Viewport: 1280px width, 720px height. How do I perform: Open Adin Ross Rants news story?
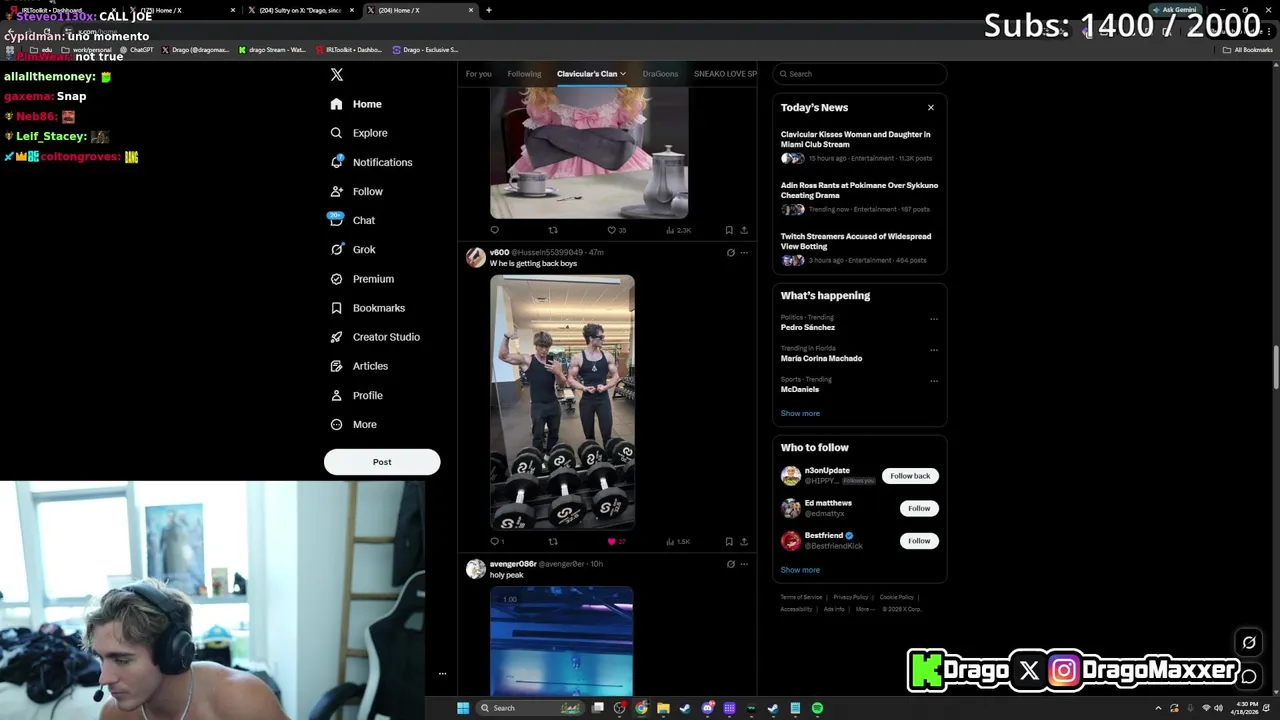click(x=859, y=197)
